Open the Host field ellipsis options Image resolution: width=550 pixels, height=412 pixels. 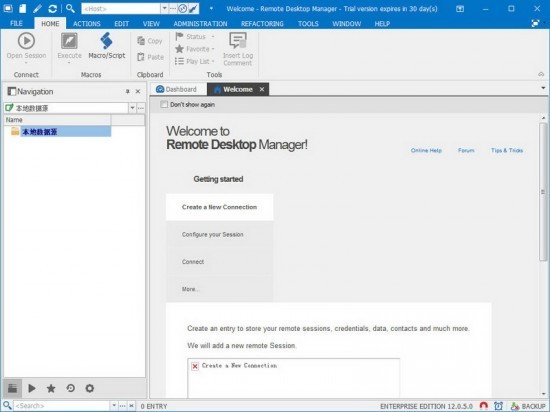[173, 8]
